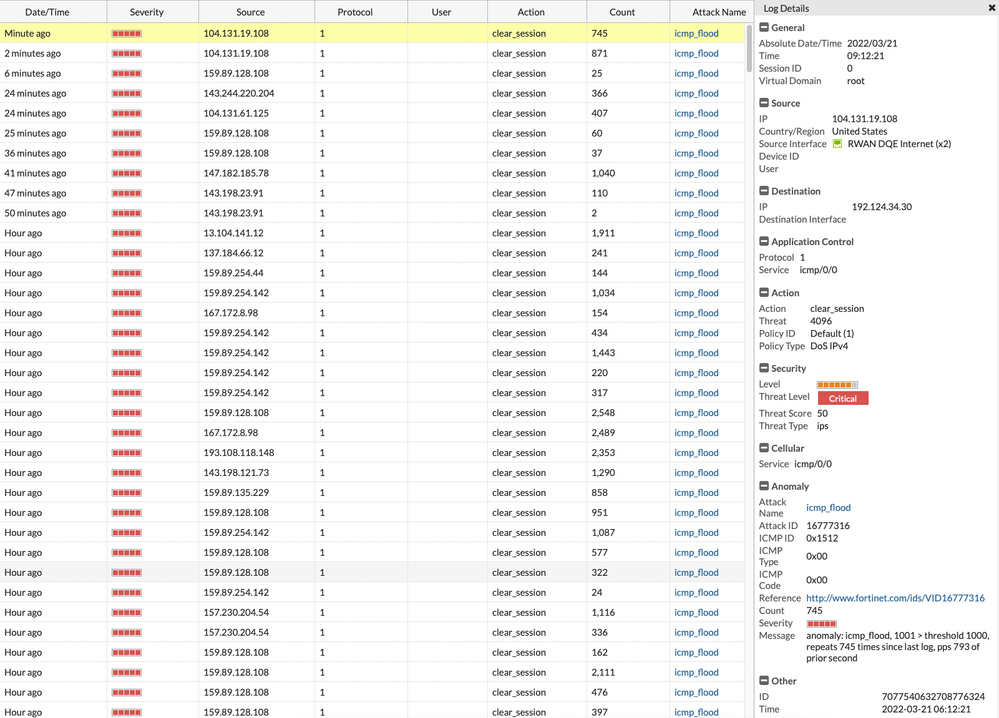Click severity bar icon in Minute ago row

point(126,34)
